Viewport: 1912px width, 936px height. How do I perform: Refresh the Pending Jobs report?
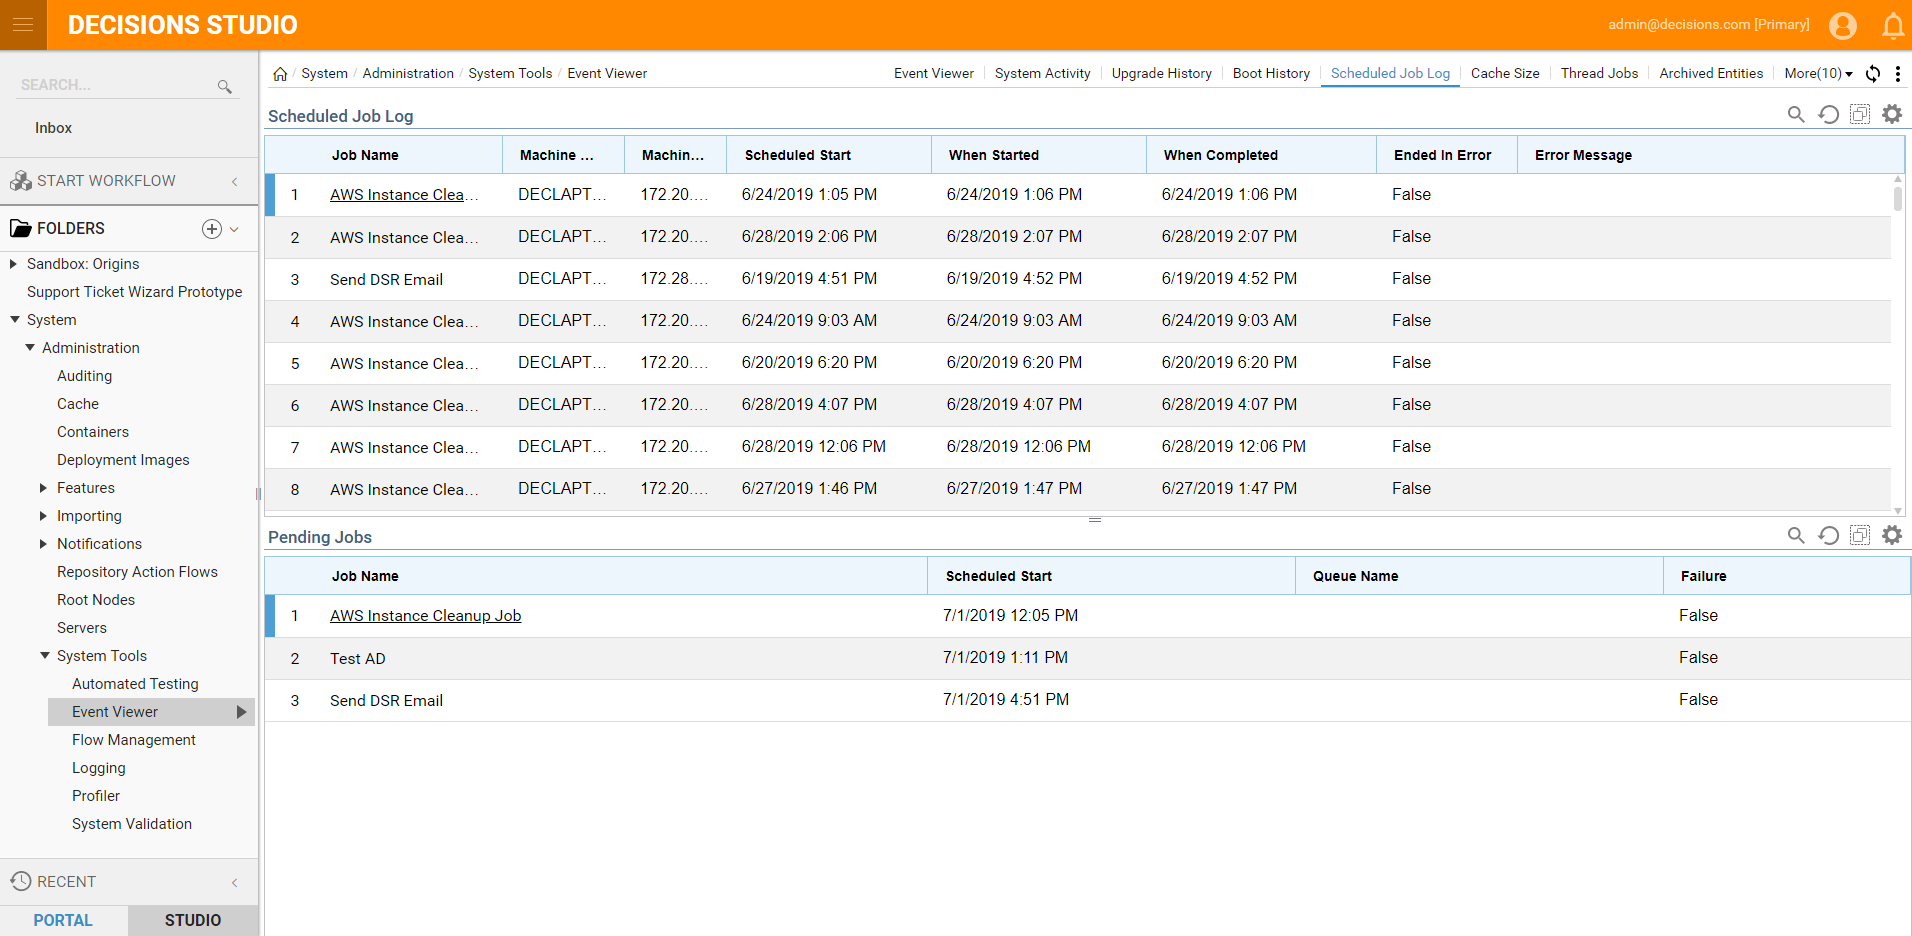point(1828,535)
